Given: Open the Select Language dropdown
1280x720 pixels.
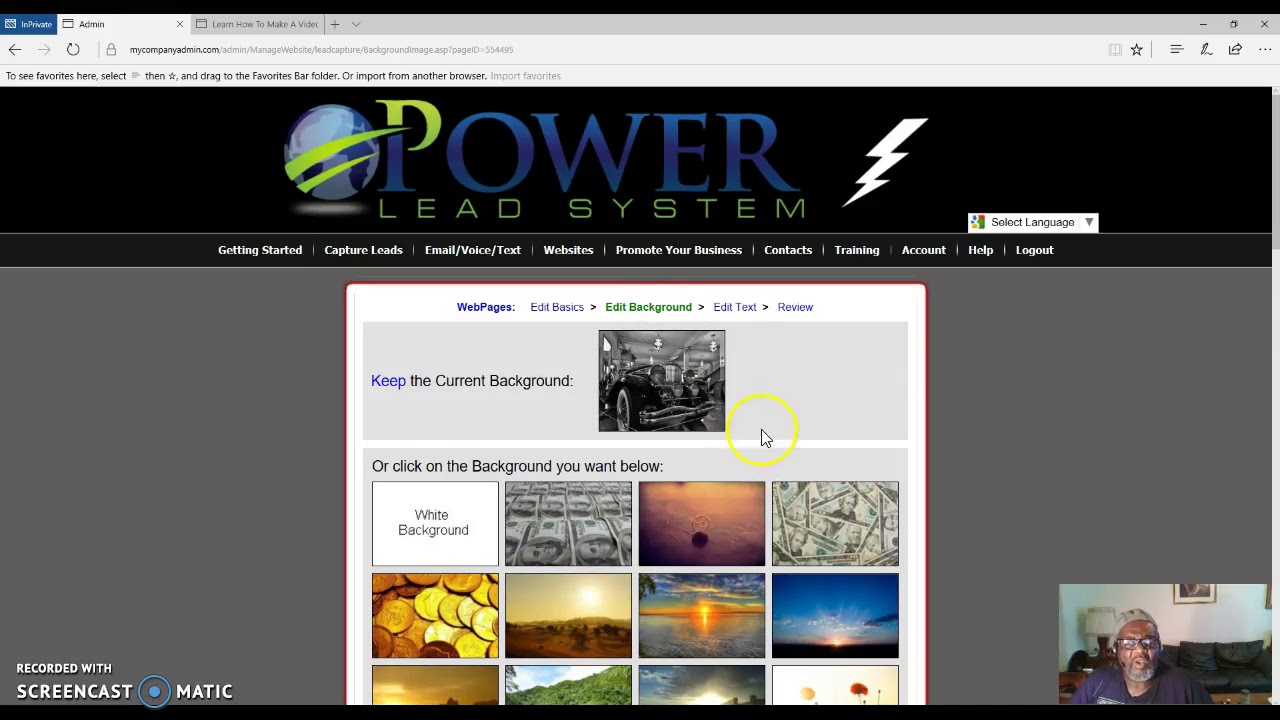Looking at the screenshot, I should [1033, 222].
